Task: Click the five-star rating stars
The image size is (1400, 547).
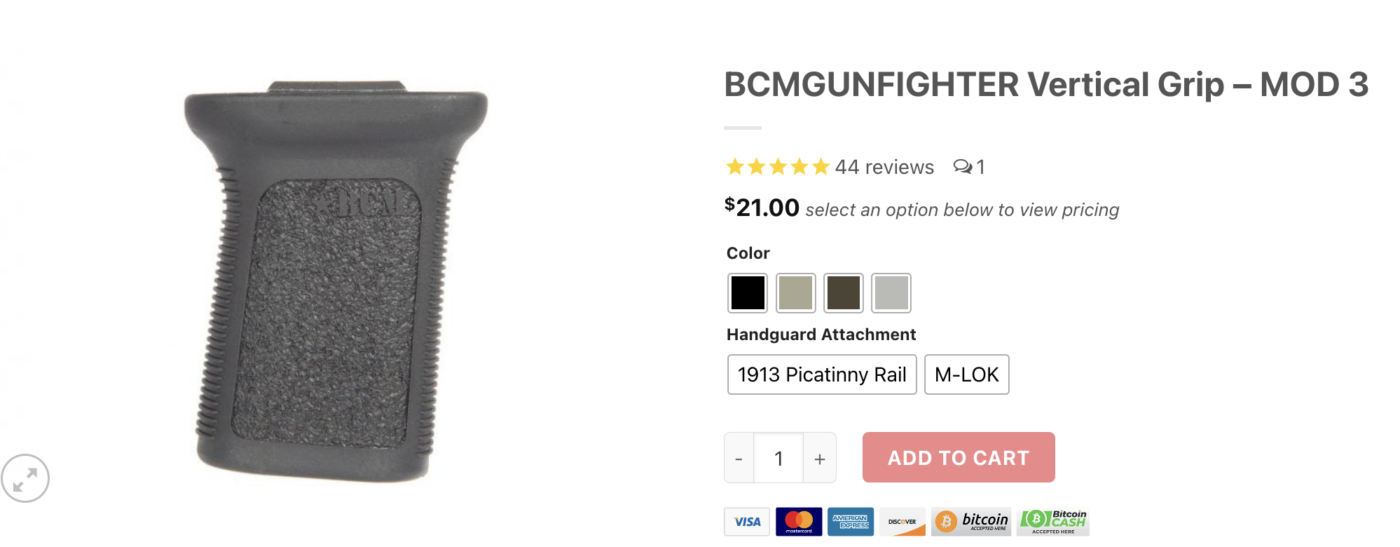Action: click(777, 167)
